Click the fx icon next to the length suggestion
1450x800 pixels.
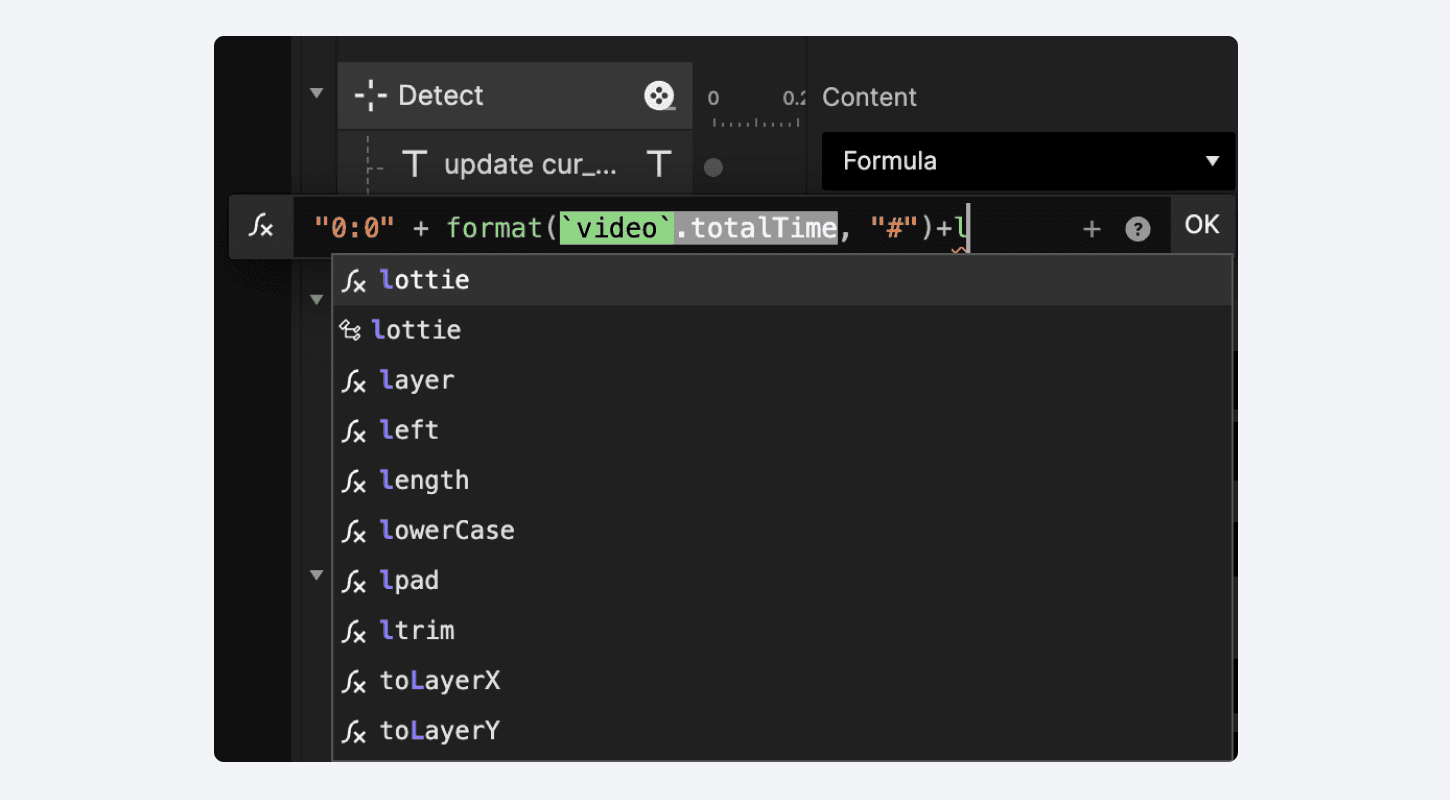pos(355,480)
